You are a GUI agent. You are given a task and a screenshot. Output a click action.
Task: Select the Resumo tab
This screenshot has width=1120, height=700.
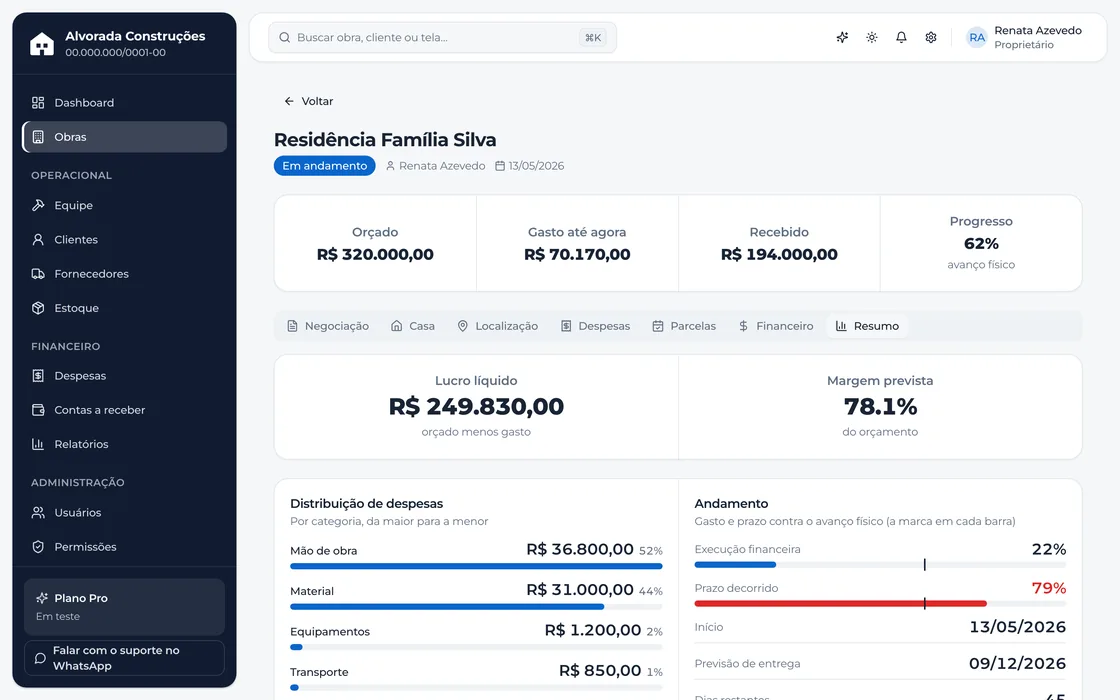(x=867, y=326)
